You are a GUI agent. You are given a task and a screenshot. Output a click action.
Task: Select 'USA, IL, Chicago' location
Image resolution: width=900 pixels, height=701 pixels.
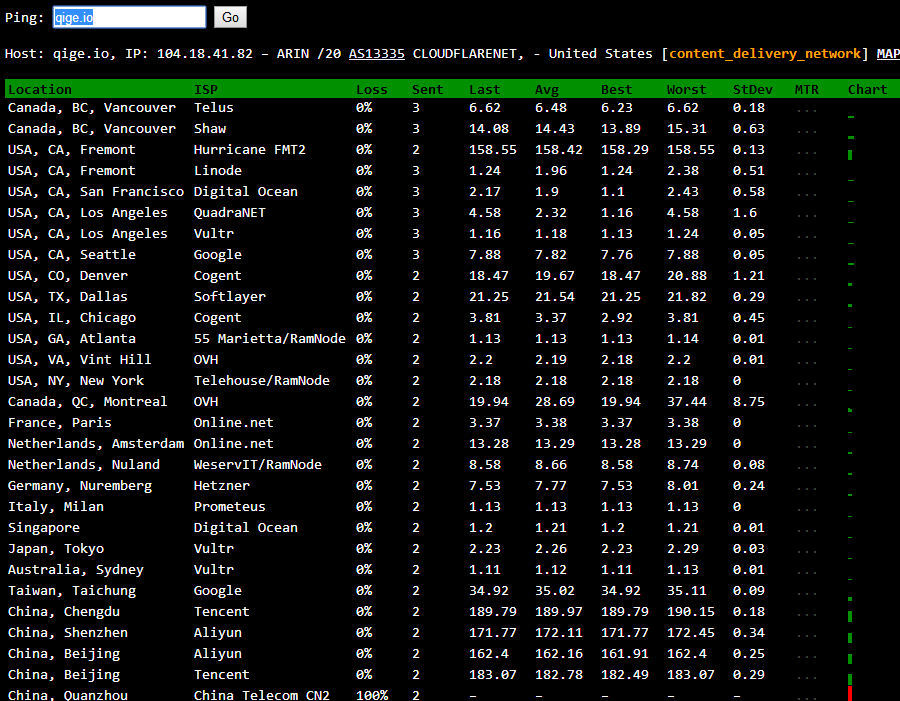point(72,317)
